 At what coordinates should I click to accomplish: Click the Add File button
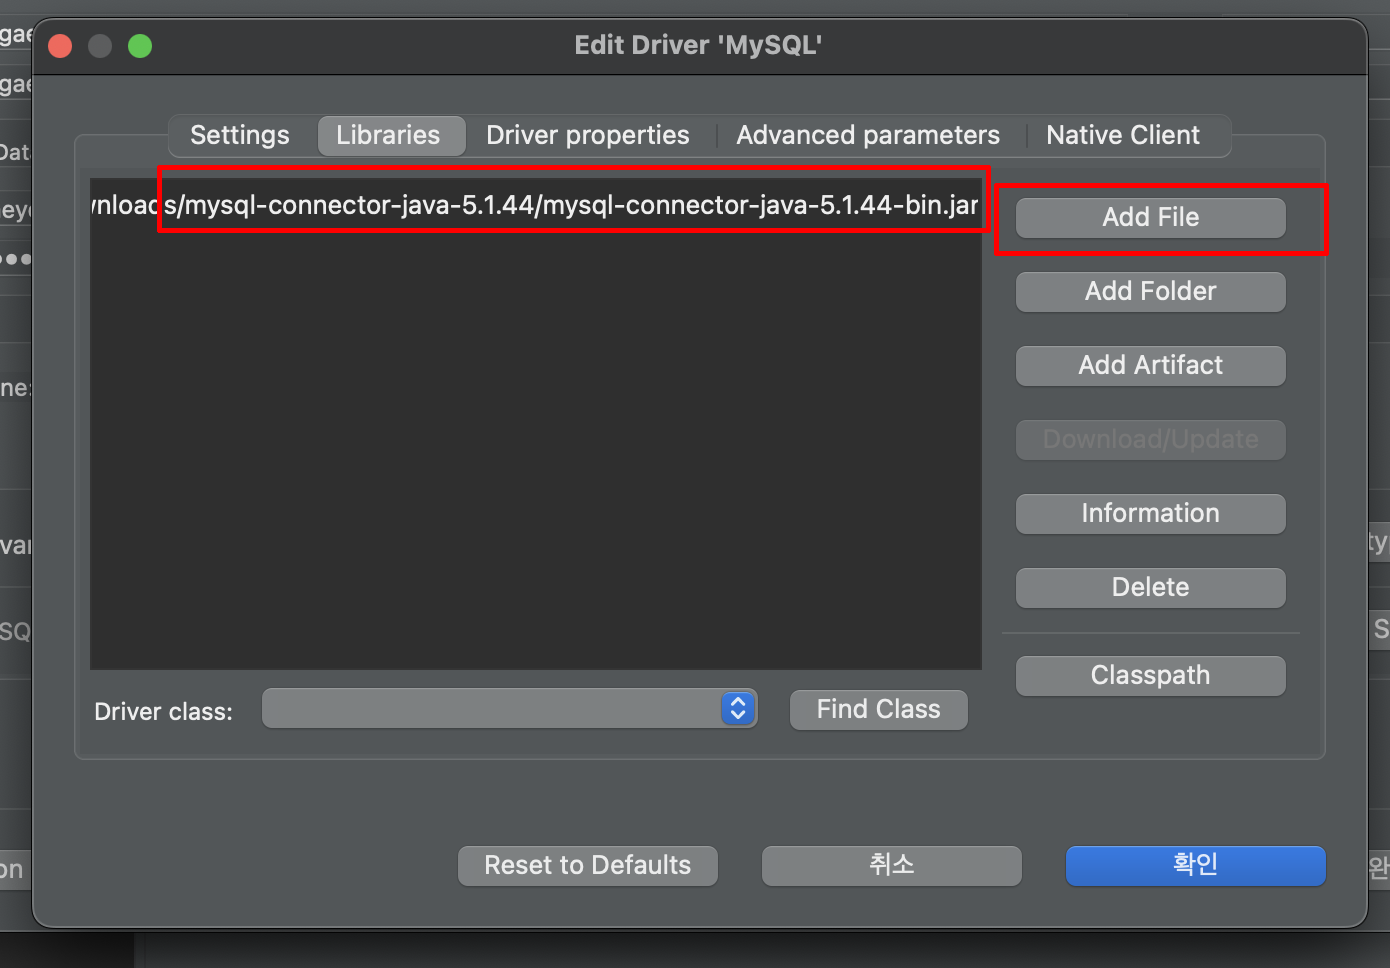click(x=1151, y=217)
